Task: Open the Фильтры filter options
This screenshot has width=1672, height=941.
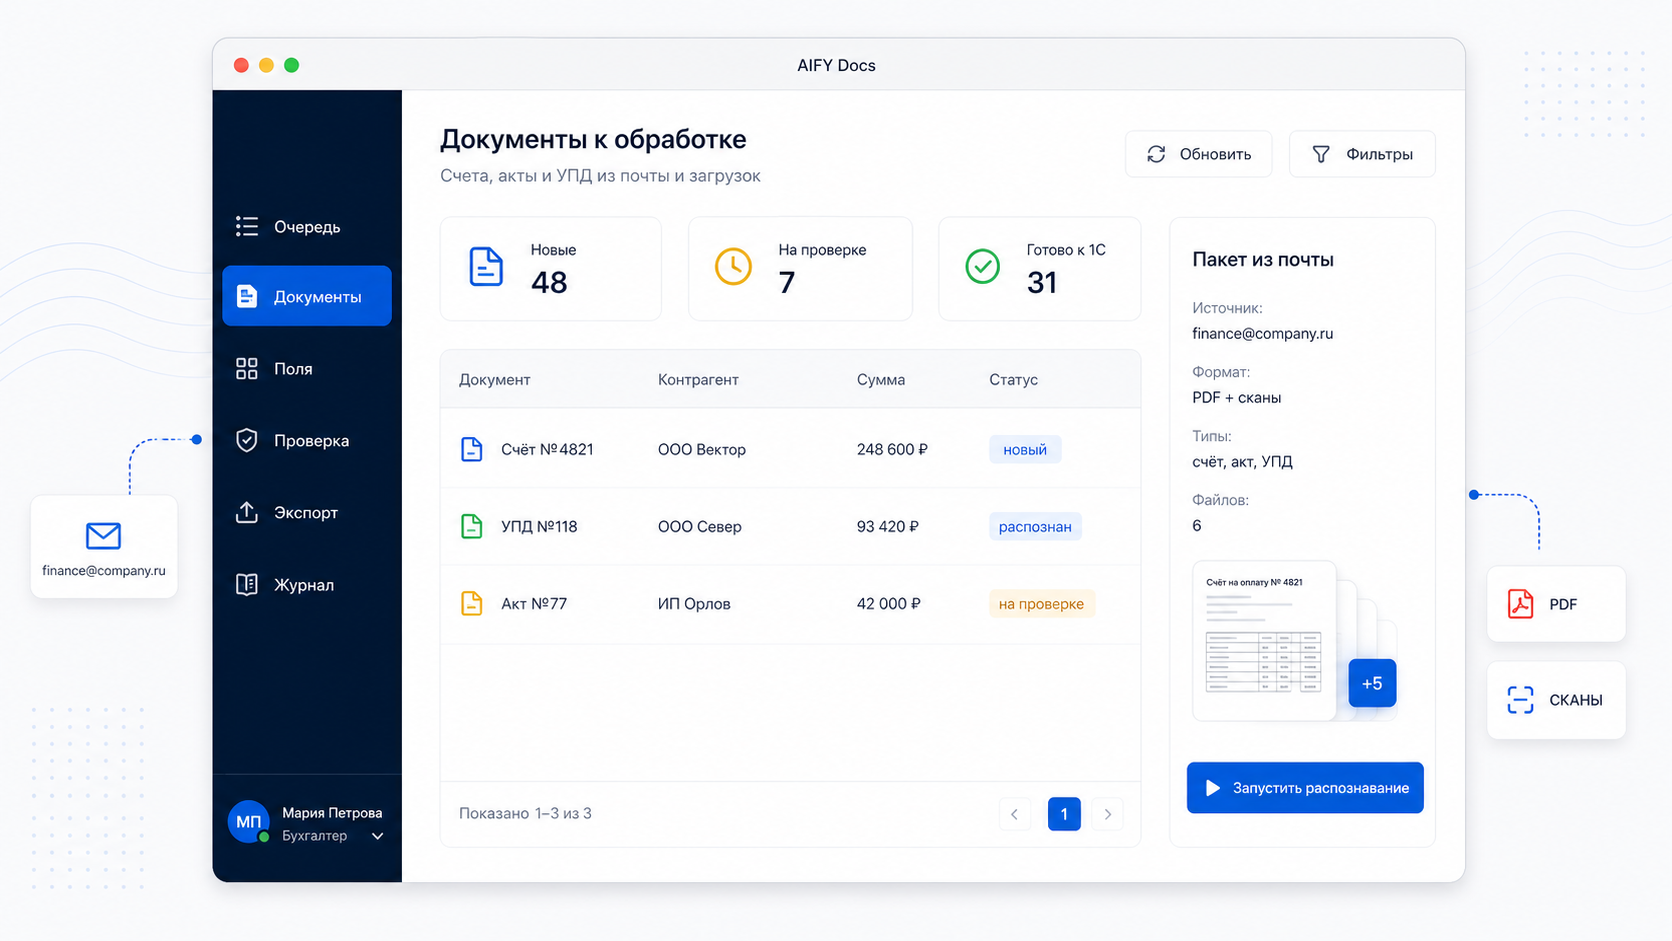Action: pyautogui.click(x=1362, y=154)
